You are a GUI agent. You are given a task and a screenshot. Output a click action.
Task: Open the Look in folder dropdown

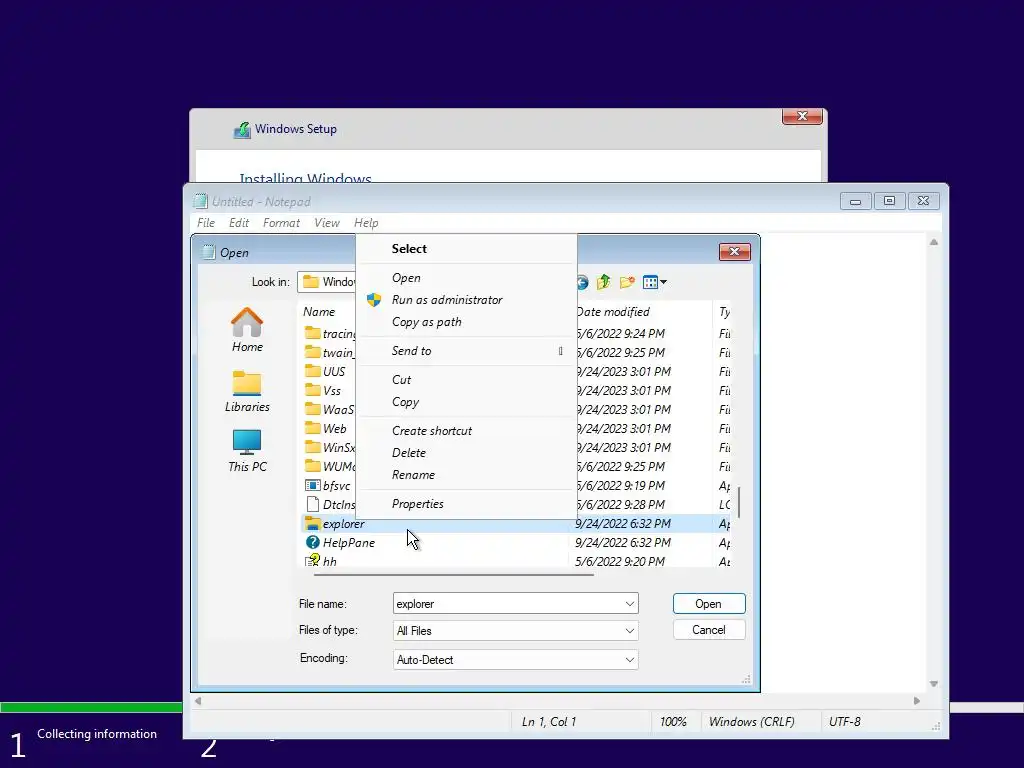[x=327, y=281]
